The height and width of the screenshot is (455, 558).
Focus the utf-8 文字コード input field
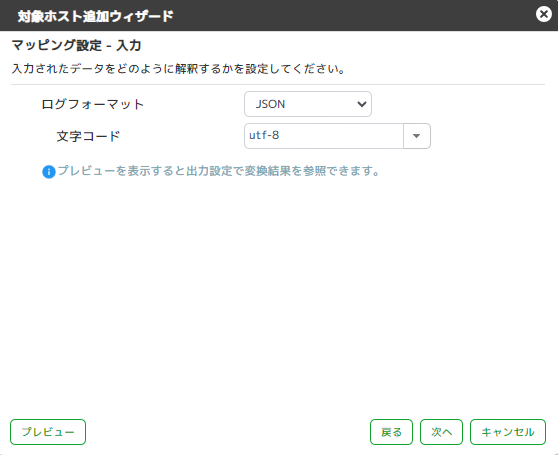point(323,136)
